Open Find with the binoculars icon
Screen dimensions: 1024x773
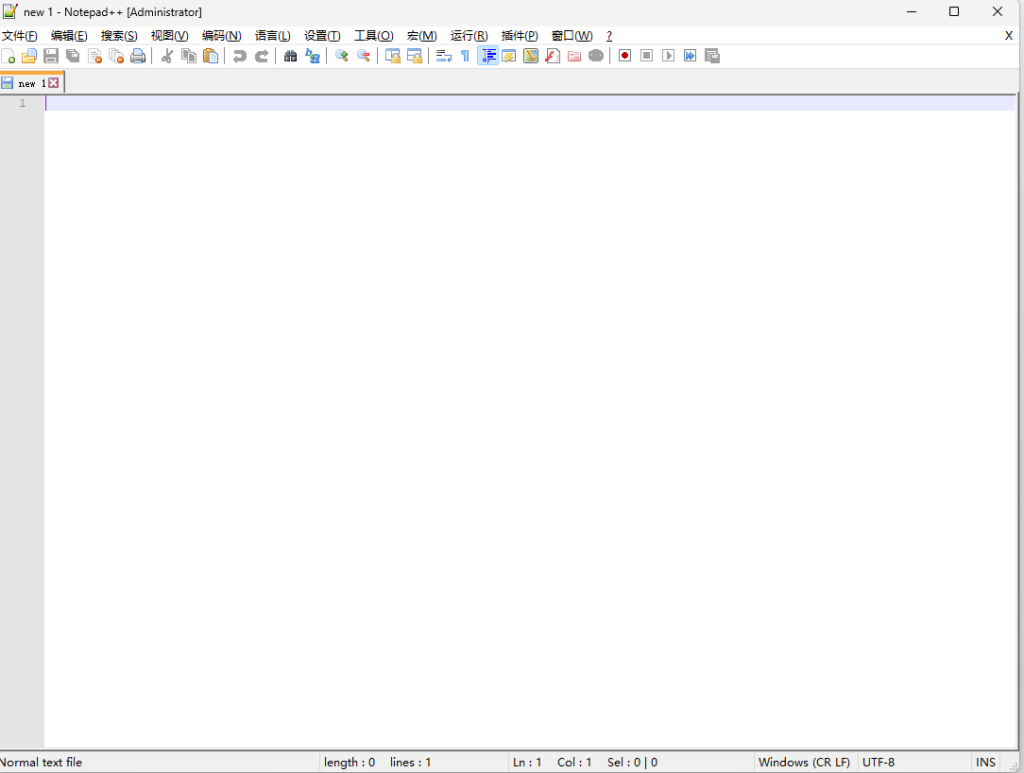pyautogui.click(x=290, y=56)
